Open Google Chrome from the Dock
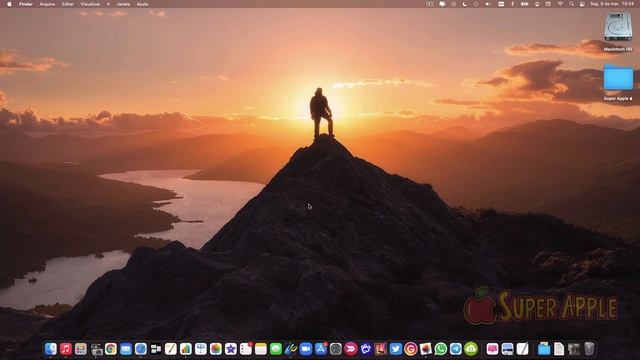The image size is (640, 360). pyautogui.click(x=111, y=349)
